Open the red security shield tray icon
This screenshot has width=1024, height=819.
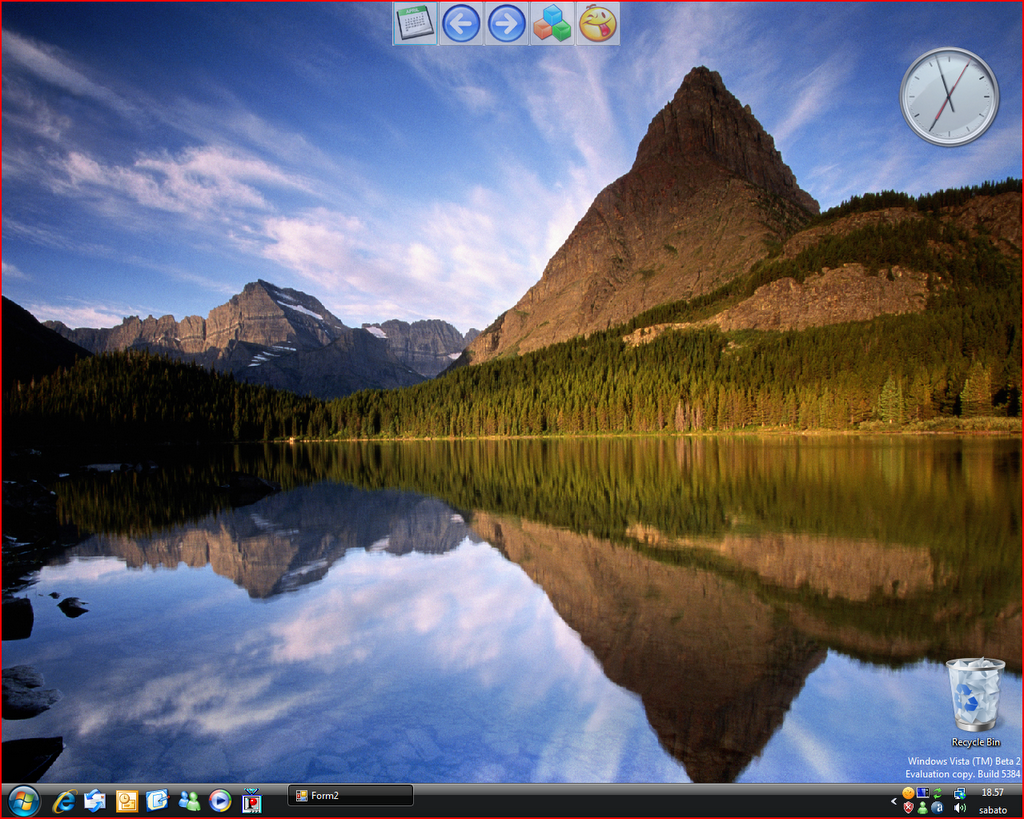pyautogui.click(x=908, y=808)
